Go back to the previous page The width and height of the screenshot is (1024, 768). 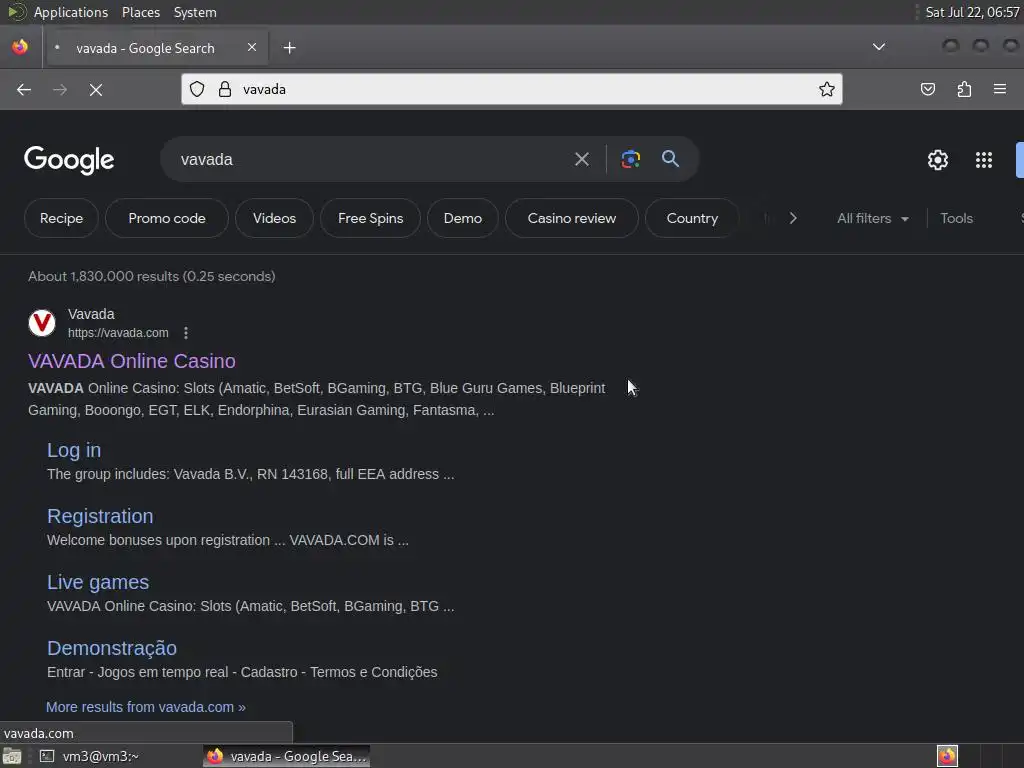[x=24, y=89]
